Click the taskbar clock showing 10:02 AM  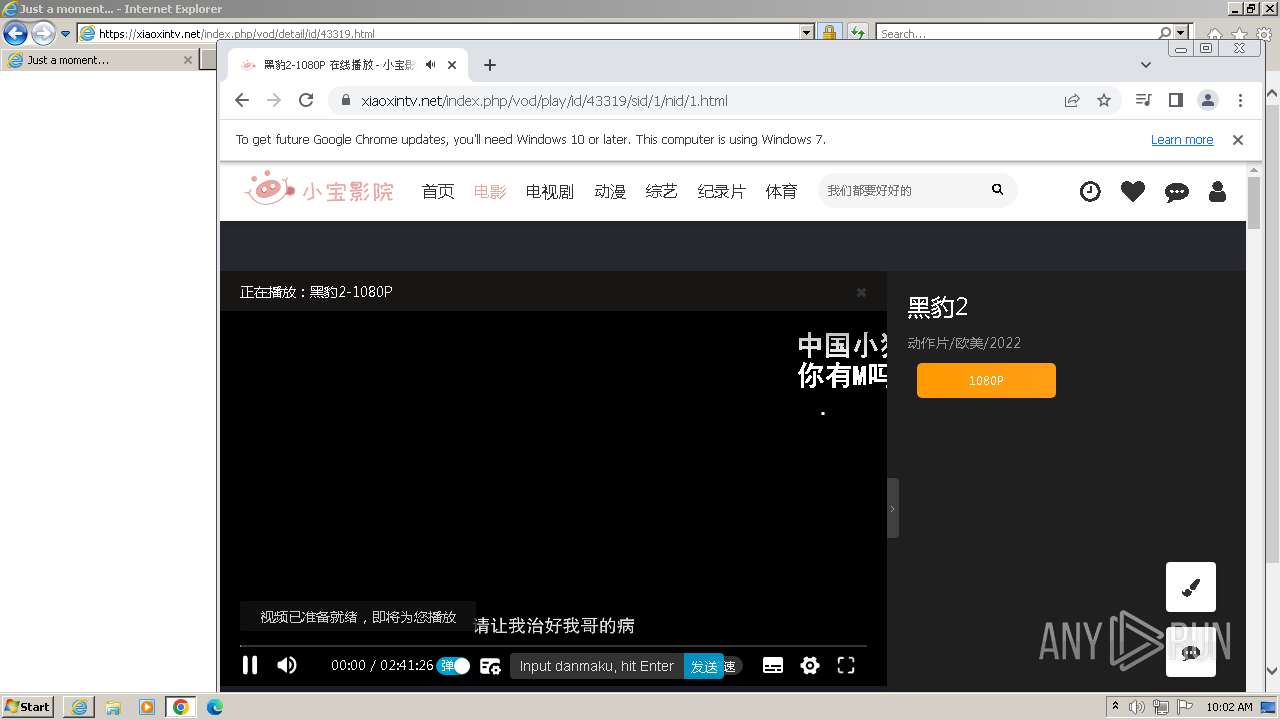[x=1229, y=707]
